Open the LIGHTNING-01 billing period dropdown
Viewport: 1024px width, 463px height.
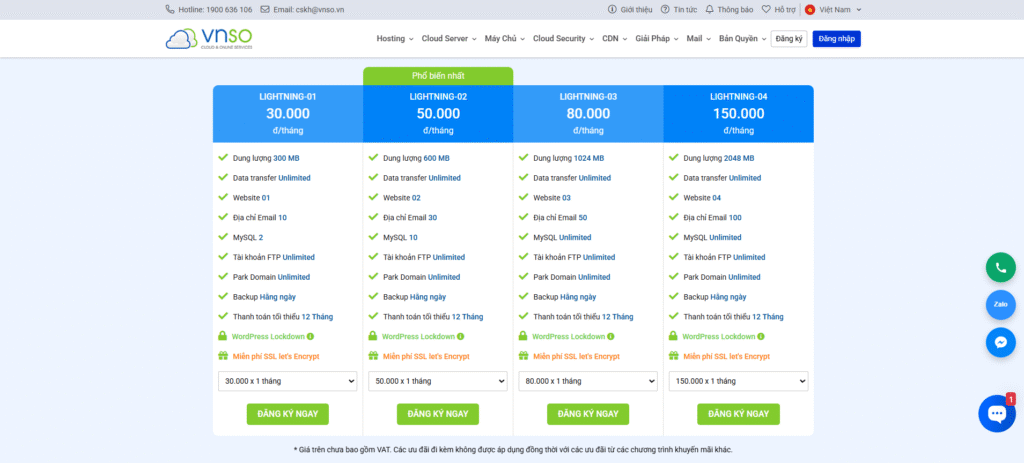[x=287, y=381]
